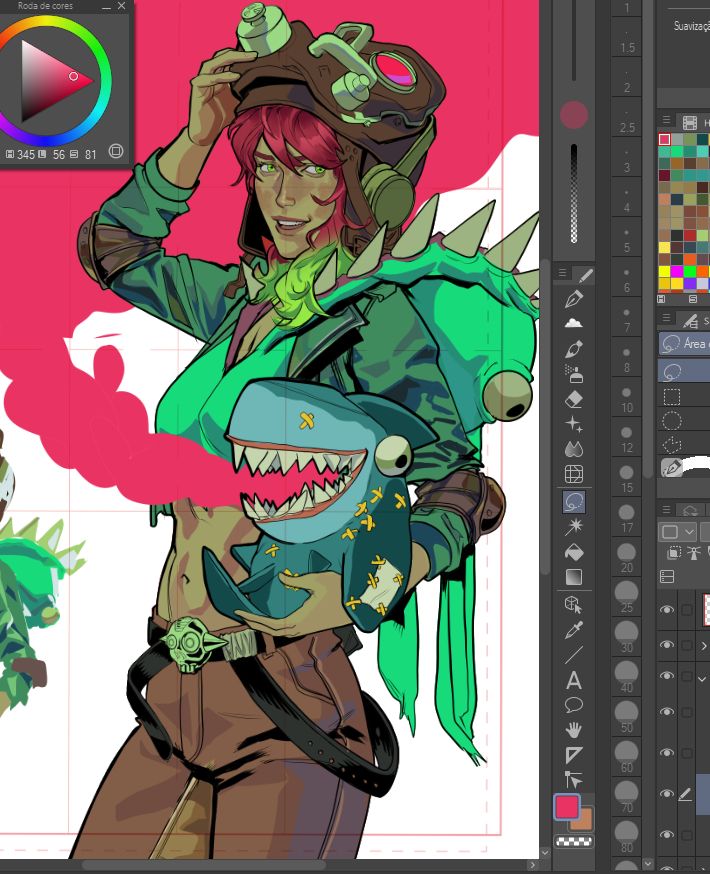Expand the collapsed layer folder
Screen dimensions: 710x874
[x=703, y=645]
